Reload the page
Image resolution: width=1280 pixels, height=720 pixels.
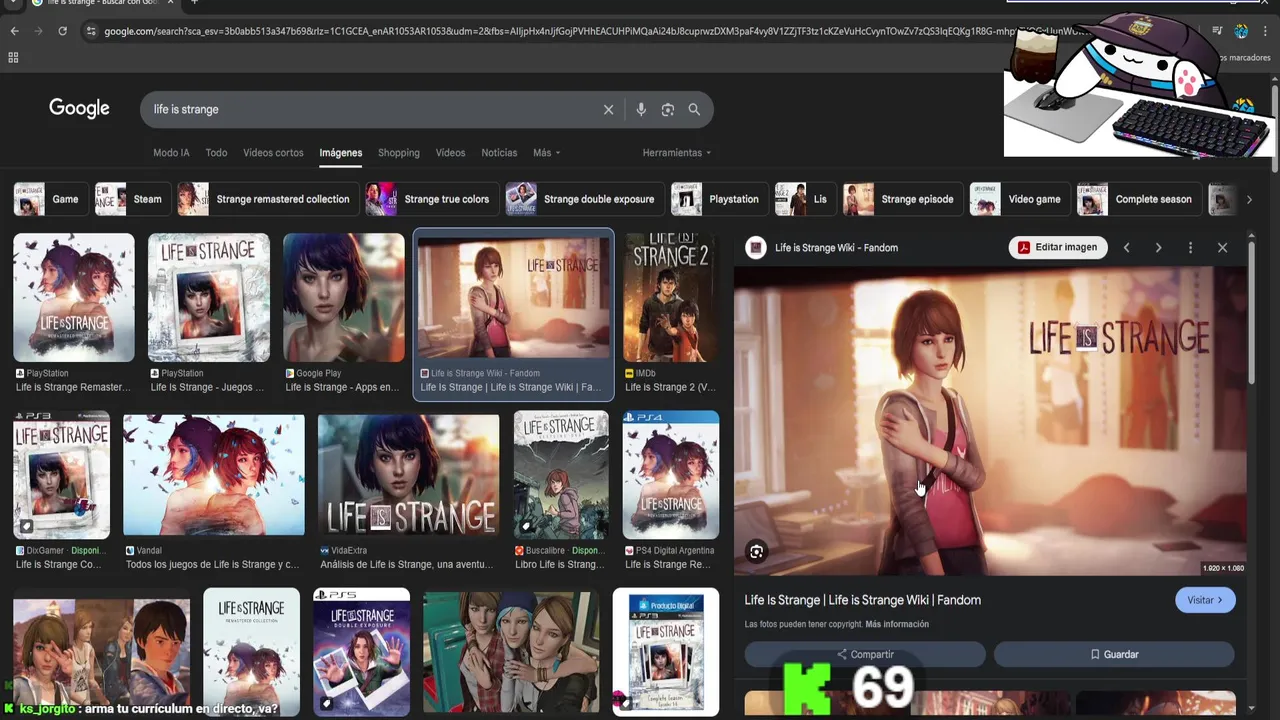pos(62,31)
